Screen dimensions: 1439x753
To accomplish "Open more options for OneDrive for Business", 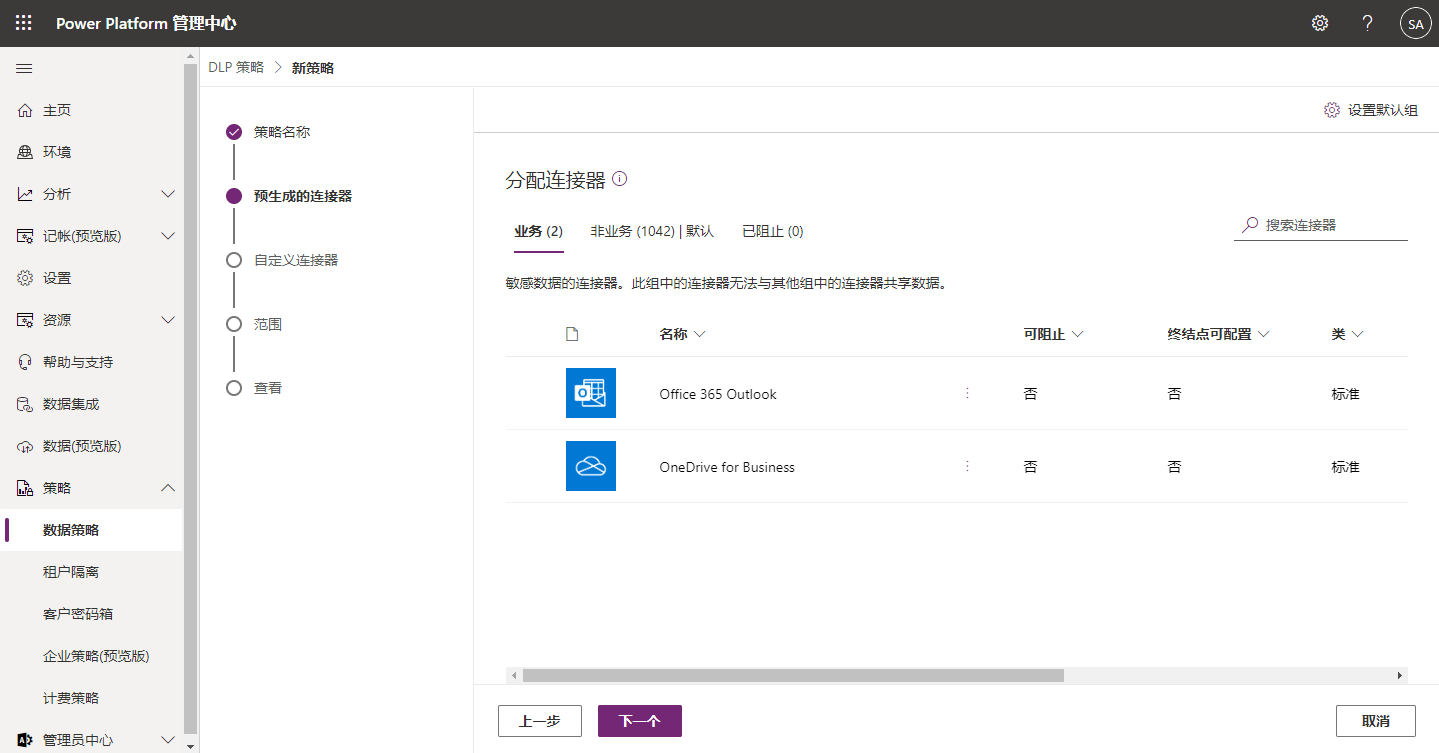I will pyautogui.click(x=967, y=467).
